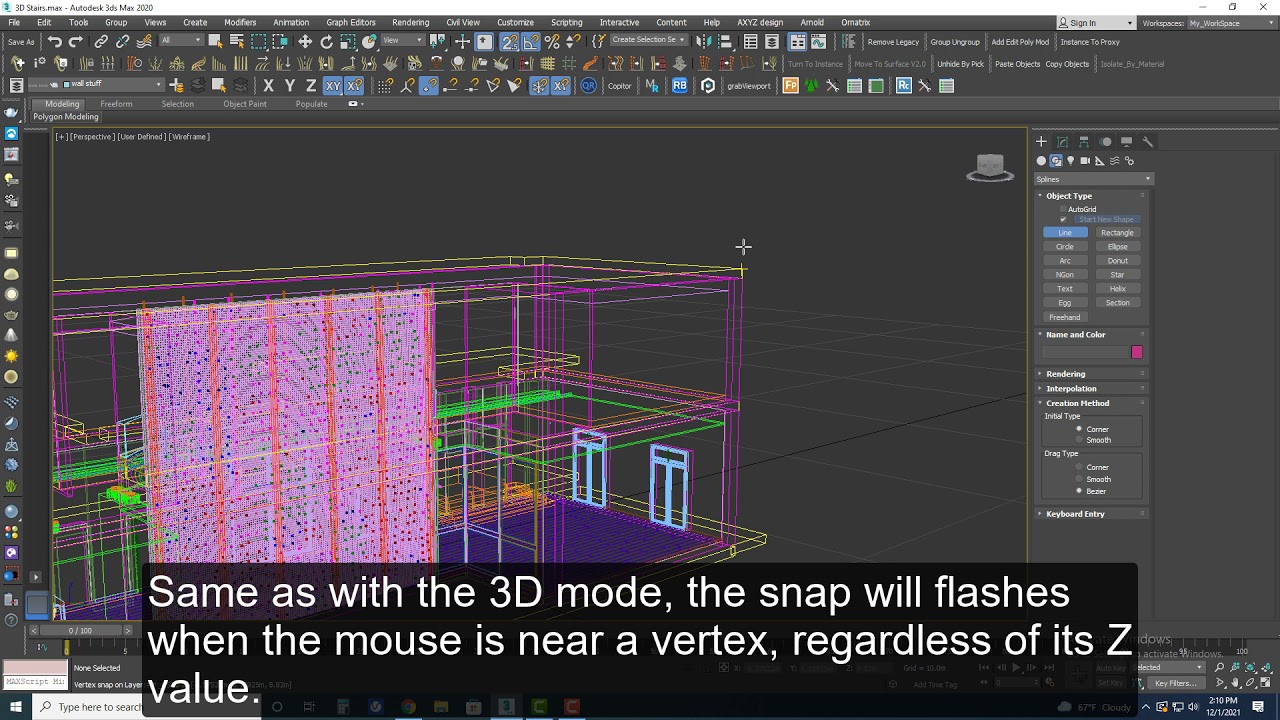
Task: Open the Hierarchy command panel tab
Action: tap(1084, 142)
